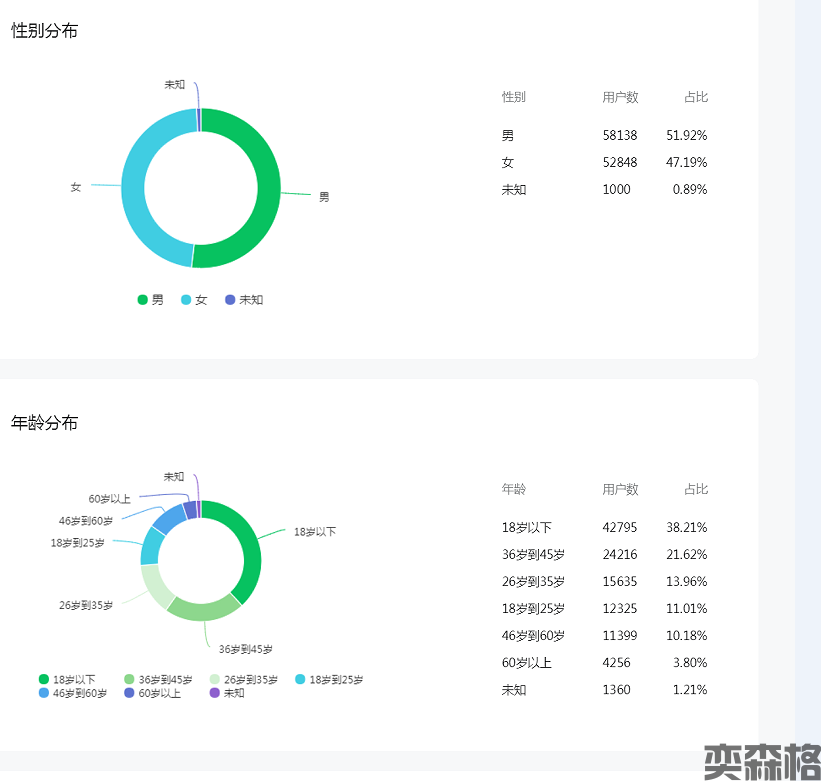This screenshot has height=781, width=821.
Task: Click the 弈森格 logo at bottom right
Action: point(761,761)
